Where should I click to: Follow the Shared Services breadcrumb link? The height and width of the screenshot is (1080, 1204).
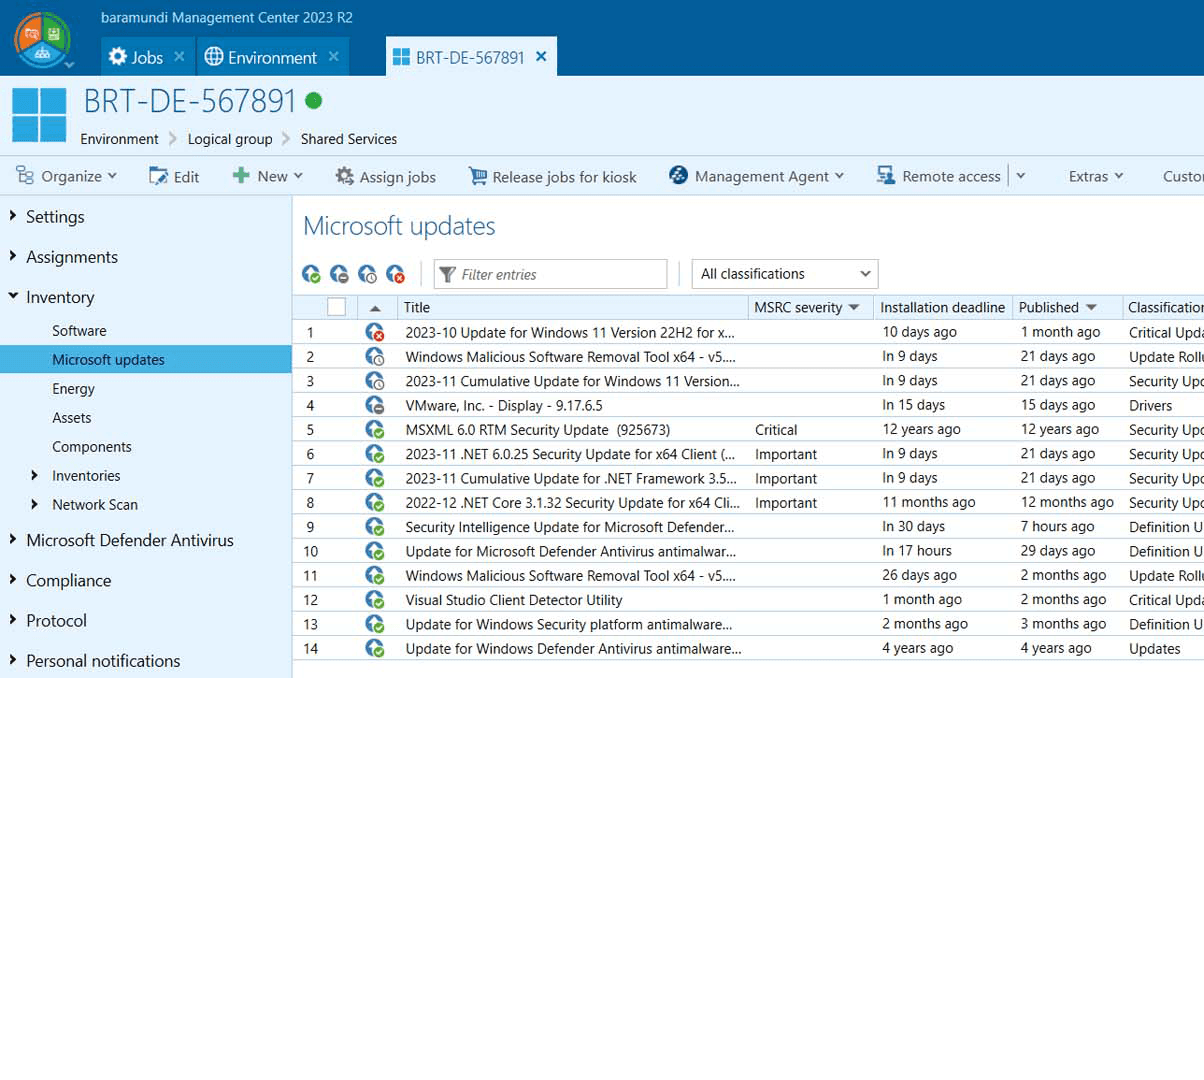[x=349, y=139]
